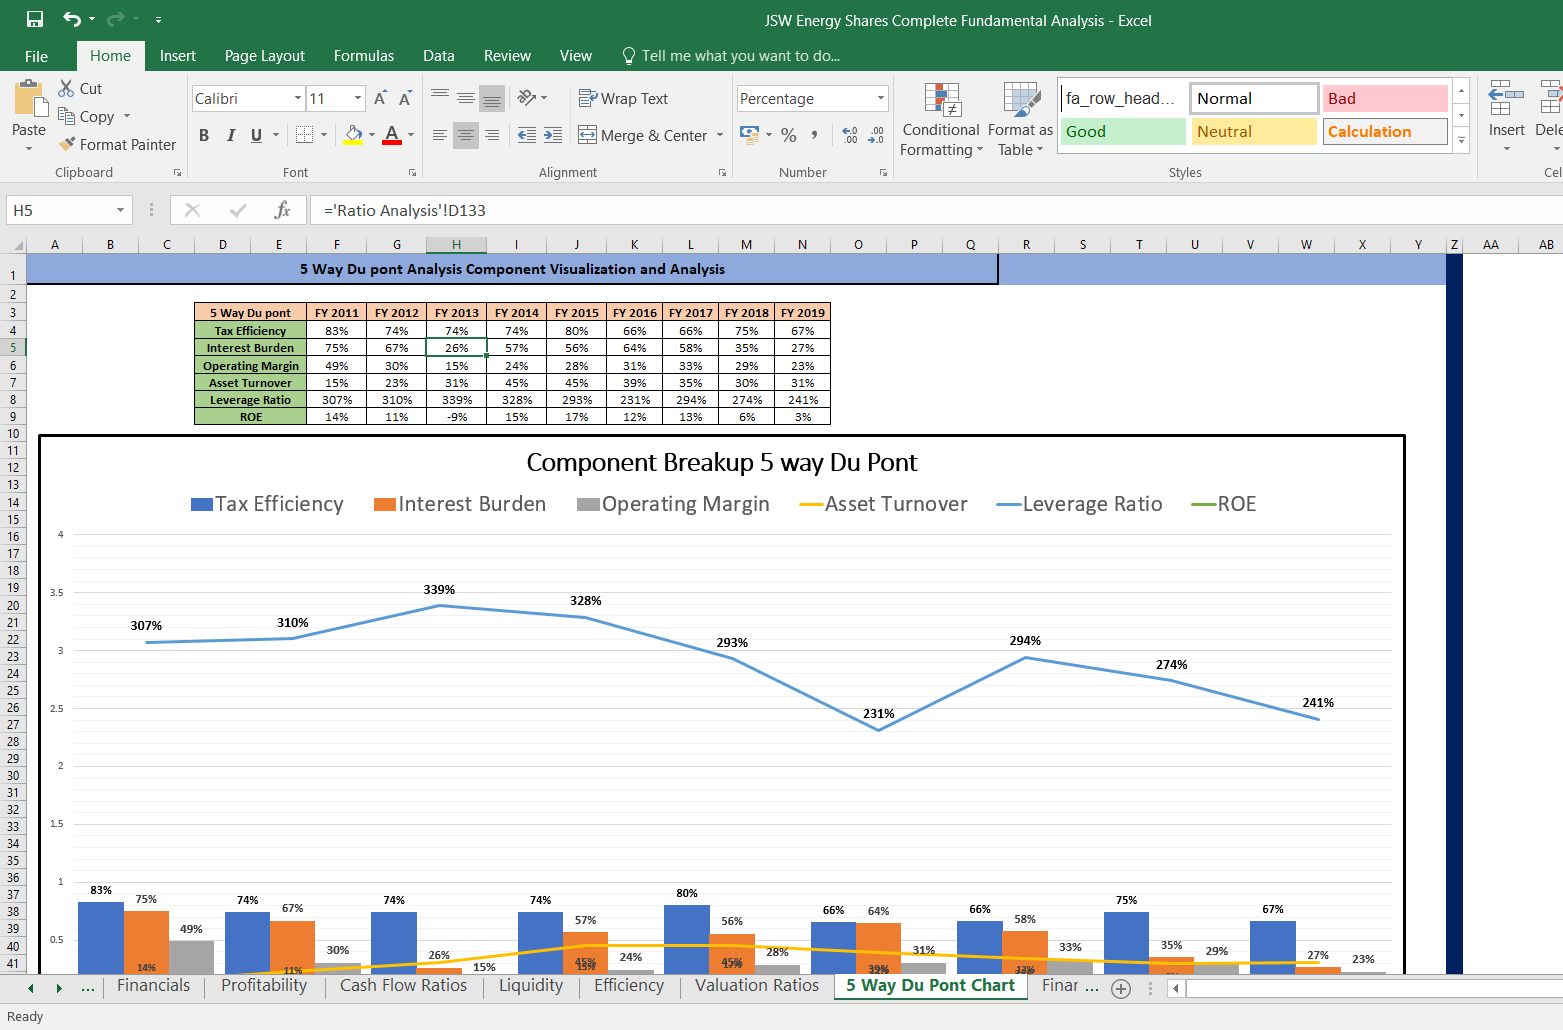
Task: Toggle middle vertical alignment
Action: pyautogui.click(x=466, y=98)
